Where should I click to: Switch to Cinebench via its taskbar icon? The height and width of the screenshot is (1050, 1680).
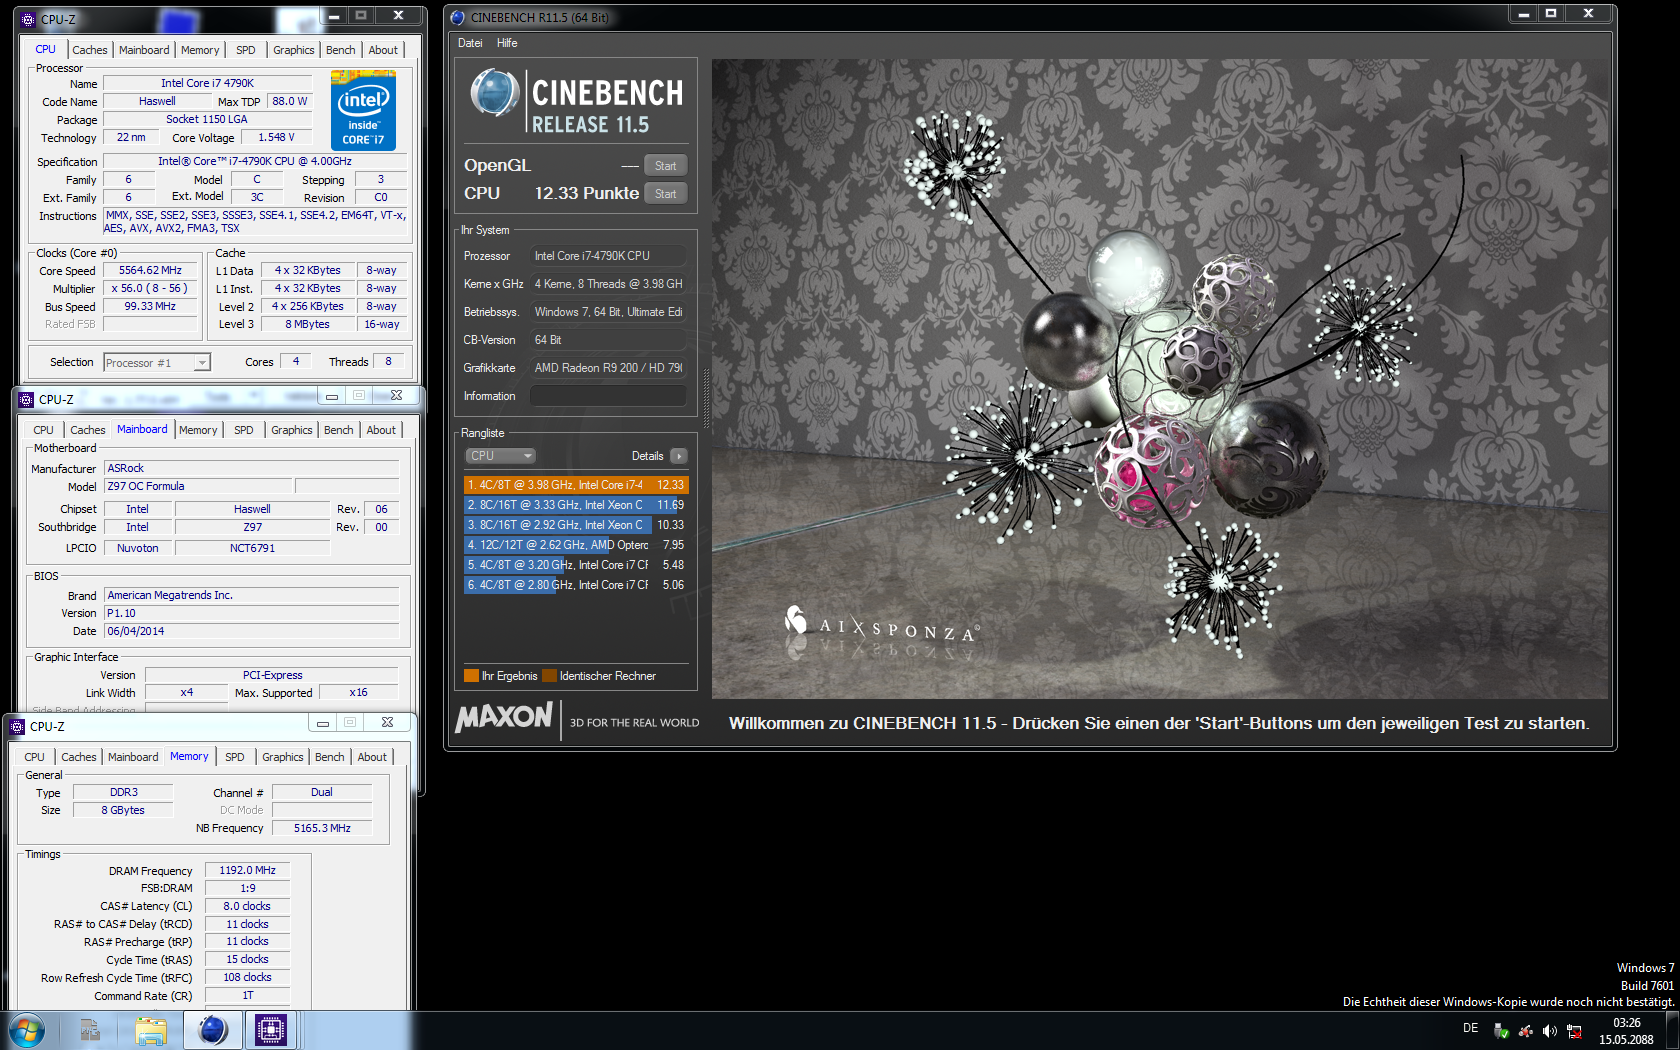coord(212,1030)
